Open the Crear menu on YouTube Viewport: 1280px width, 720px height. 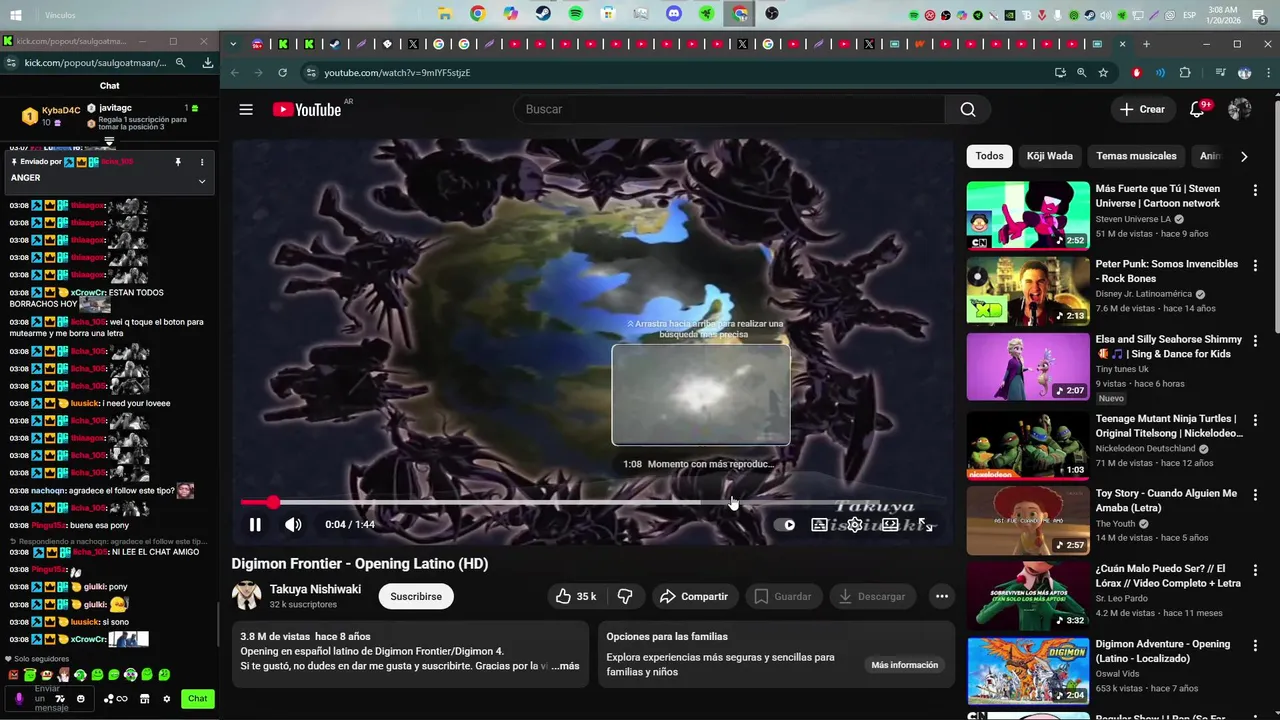point(1142,109)
